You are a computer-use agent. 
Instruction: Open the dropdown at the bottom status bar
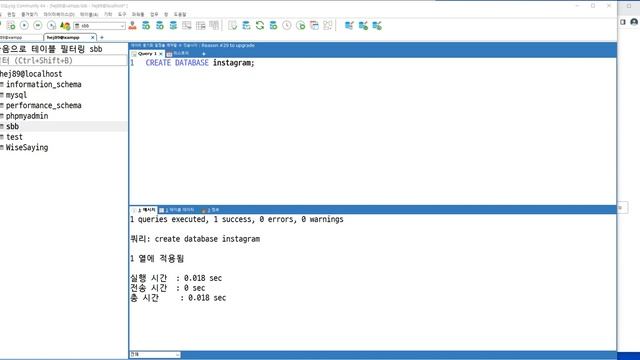[155, 355]
